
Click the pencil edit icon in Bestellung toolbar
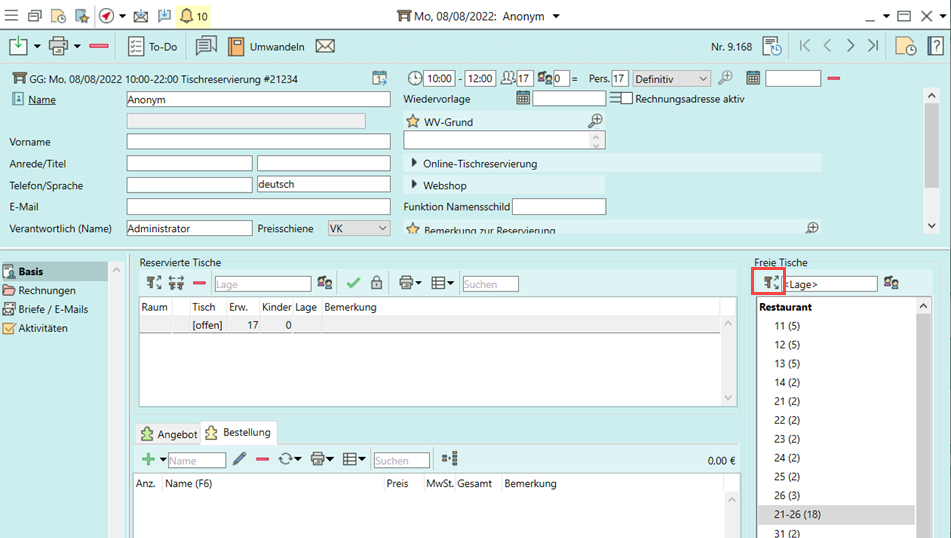tap(239, 459)
